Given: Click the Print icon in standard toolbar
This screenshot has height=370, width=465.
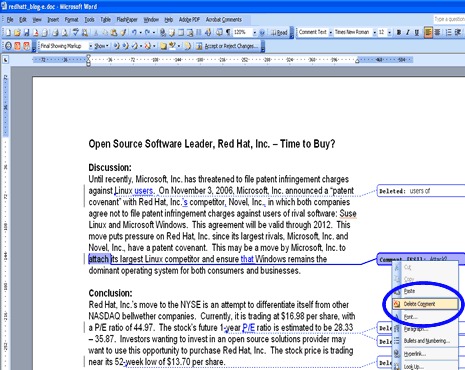Looking at the screenshot, I should tap(55, 32).
